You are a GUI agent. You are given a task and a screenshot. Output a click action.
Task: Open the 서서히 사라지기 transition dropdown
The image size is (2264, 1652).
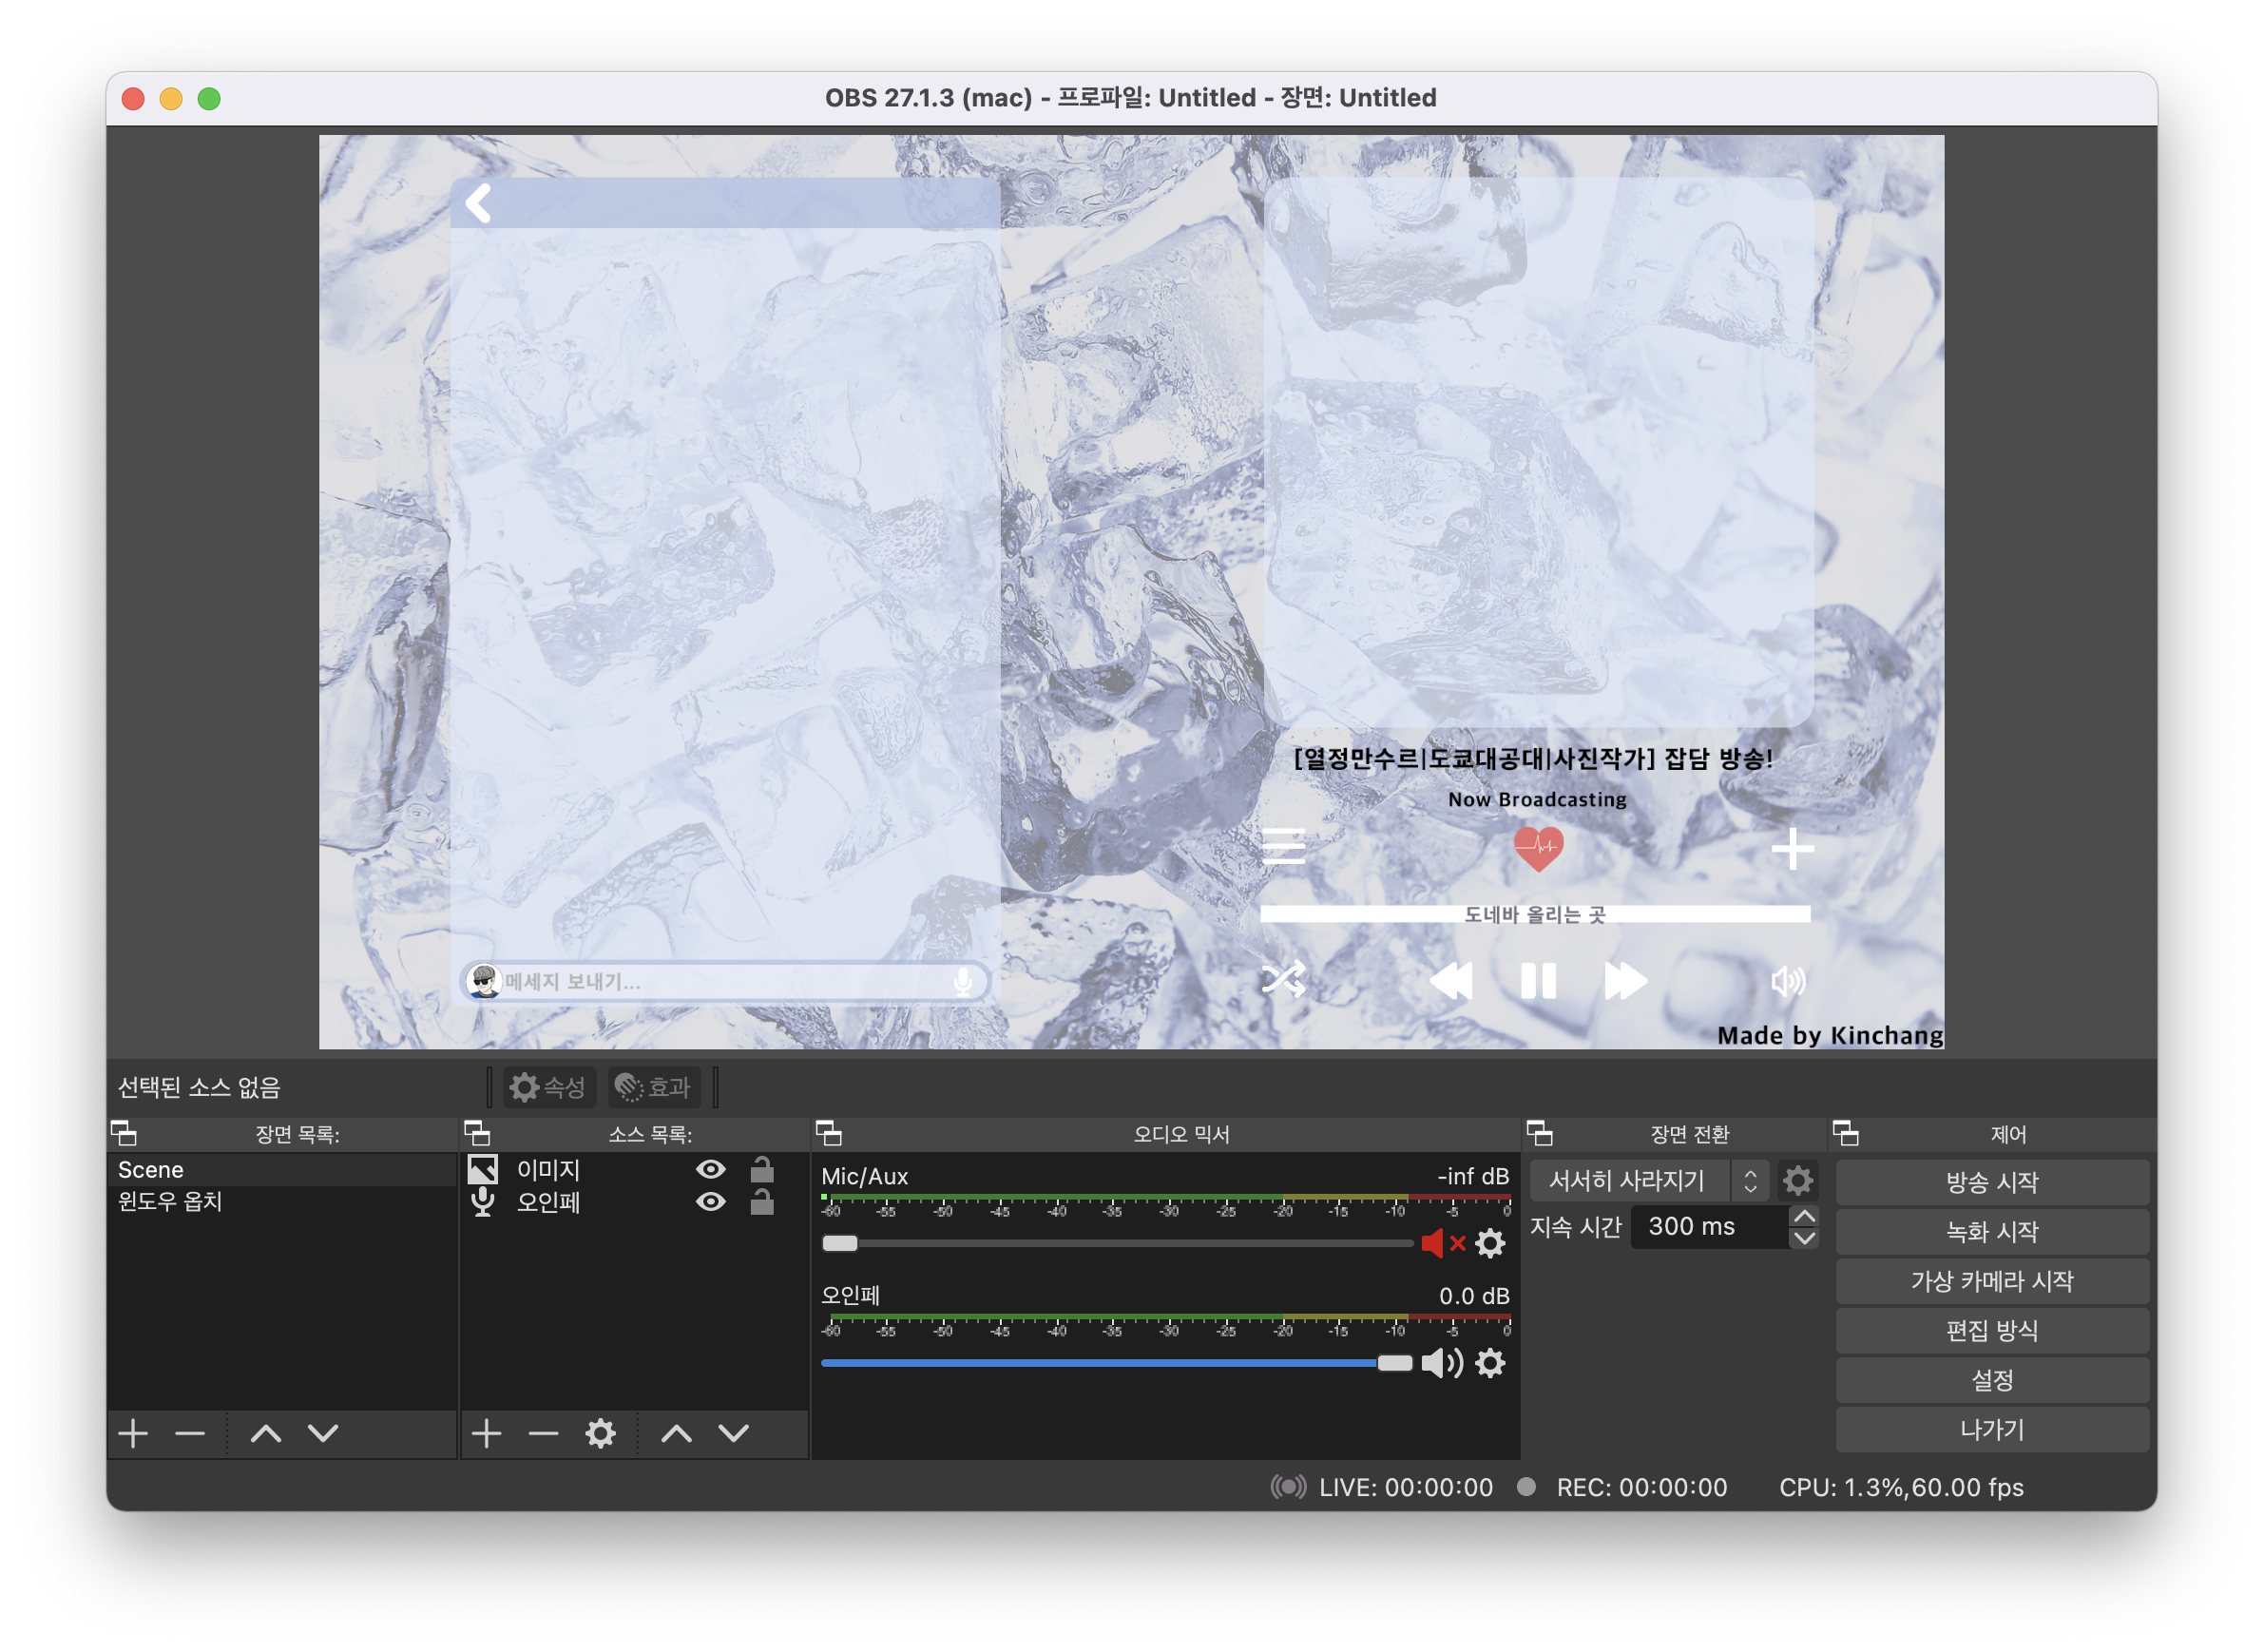click(x=1648, y=1181)
